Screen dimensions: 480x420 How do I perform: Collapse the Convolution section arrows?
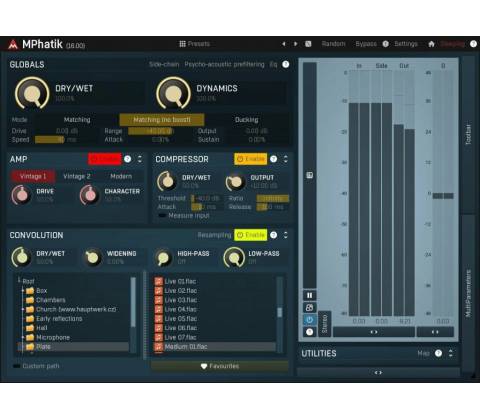click(286, 235)
